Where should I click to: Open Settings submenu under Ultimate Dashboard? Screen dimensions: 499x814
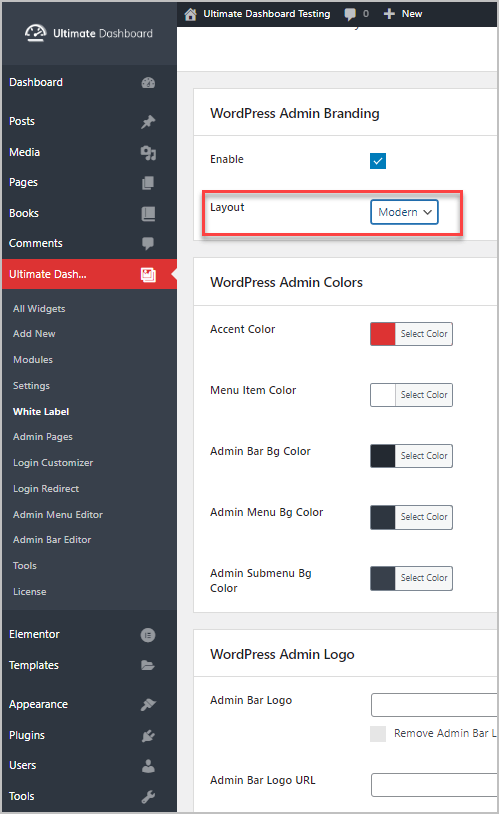click(x=31, y=385)
